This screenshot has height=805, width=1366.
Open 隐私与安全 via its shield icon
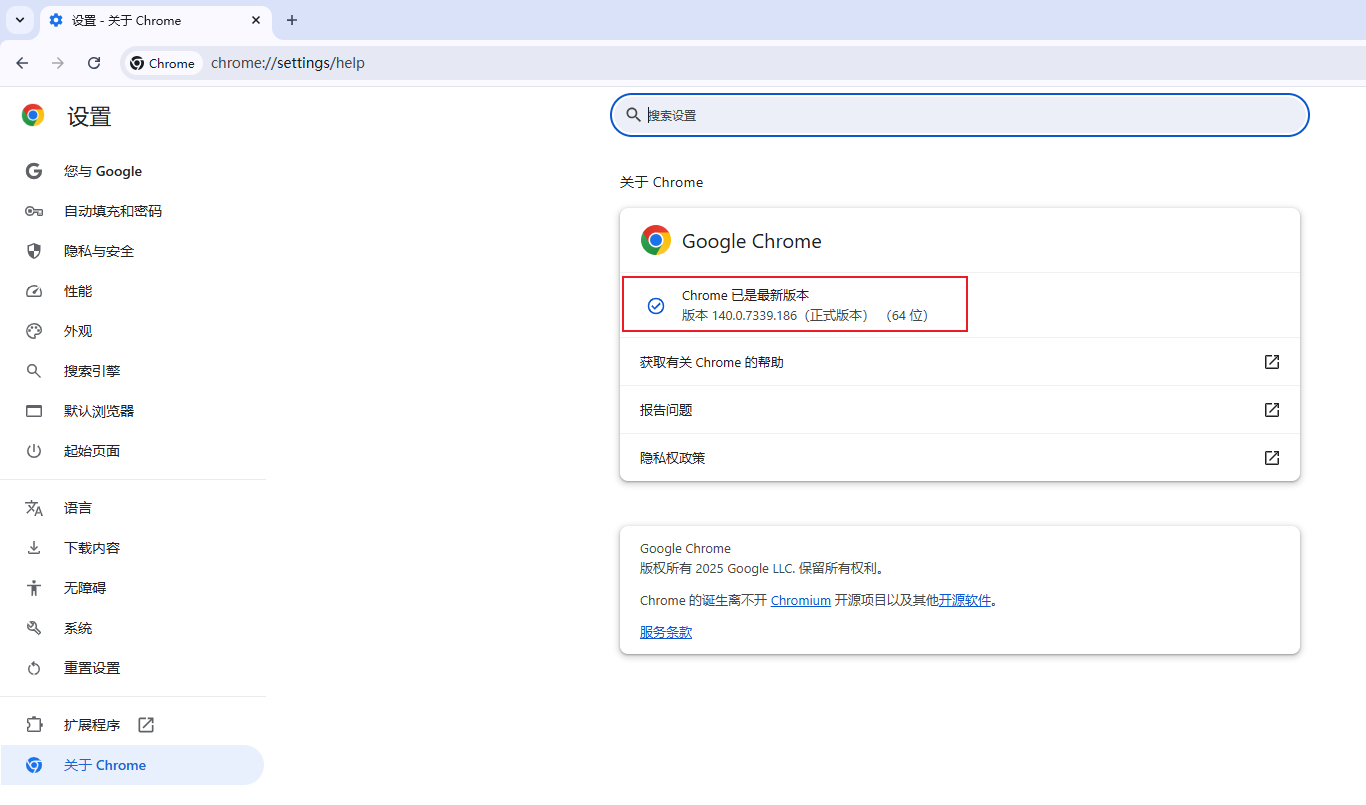[x=33, y=251]
